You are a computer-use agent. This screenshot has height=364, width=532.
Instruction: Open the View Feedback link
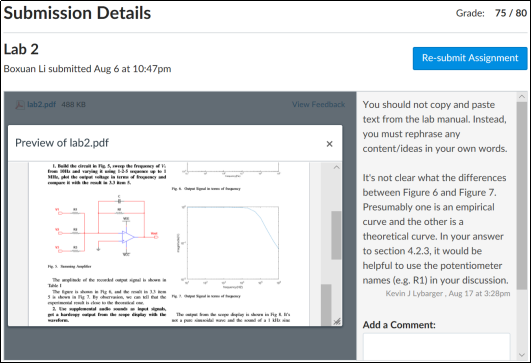click(318, 104)
